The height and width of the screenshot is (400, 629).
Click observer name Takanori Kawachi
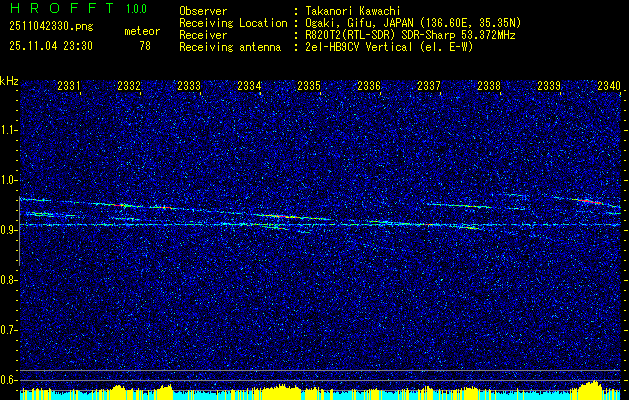click(x=353, y=11)
